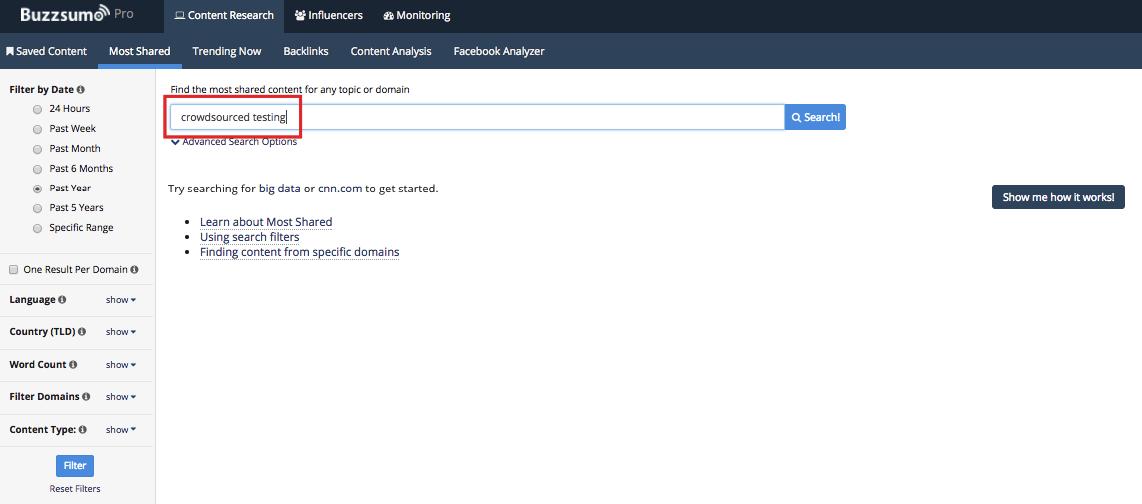Select the 24 Hours date filter
The width and height of the screenshot is (1142, 504).
click(38, 109)
